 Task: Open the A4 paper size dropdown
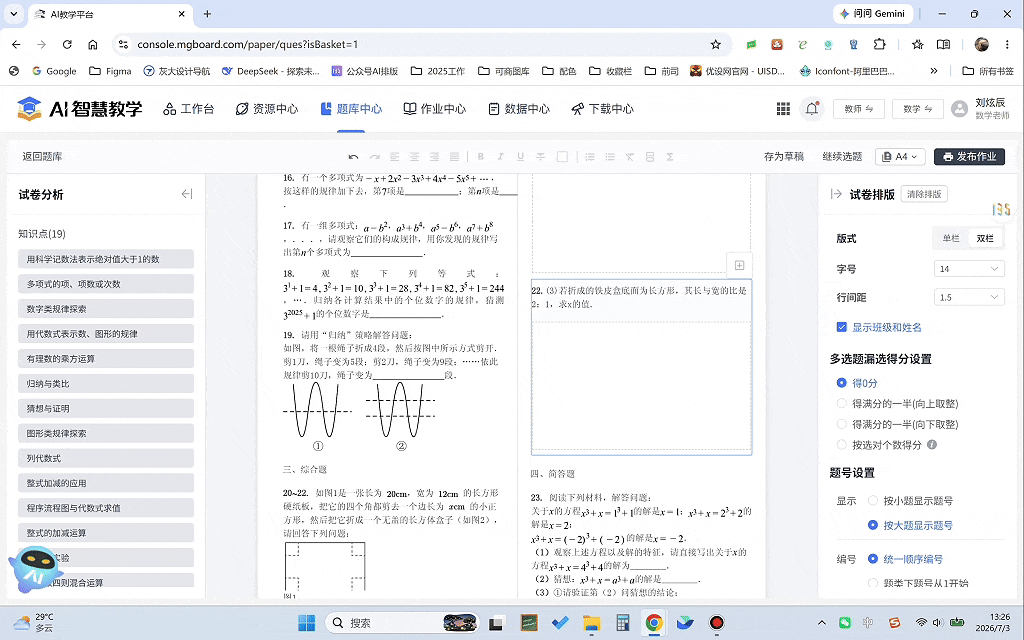(x=900, y=157)
